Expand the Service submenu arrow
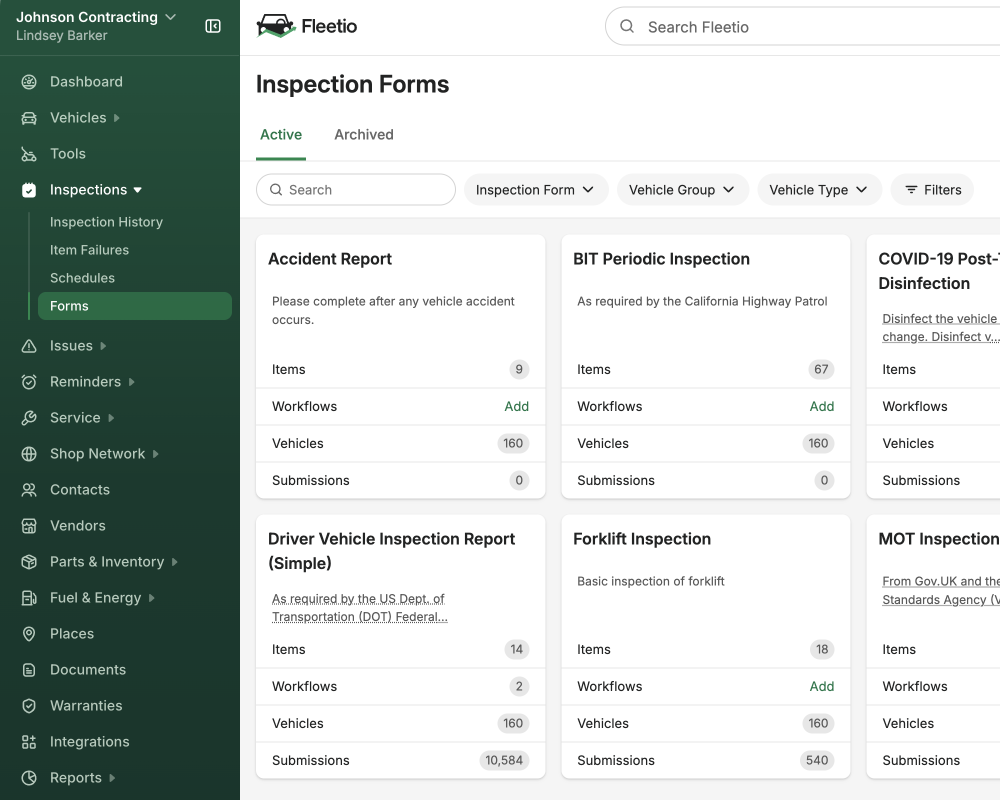The image size is (1000, 800). (x=111, y=418)
